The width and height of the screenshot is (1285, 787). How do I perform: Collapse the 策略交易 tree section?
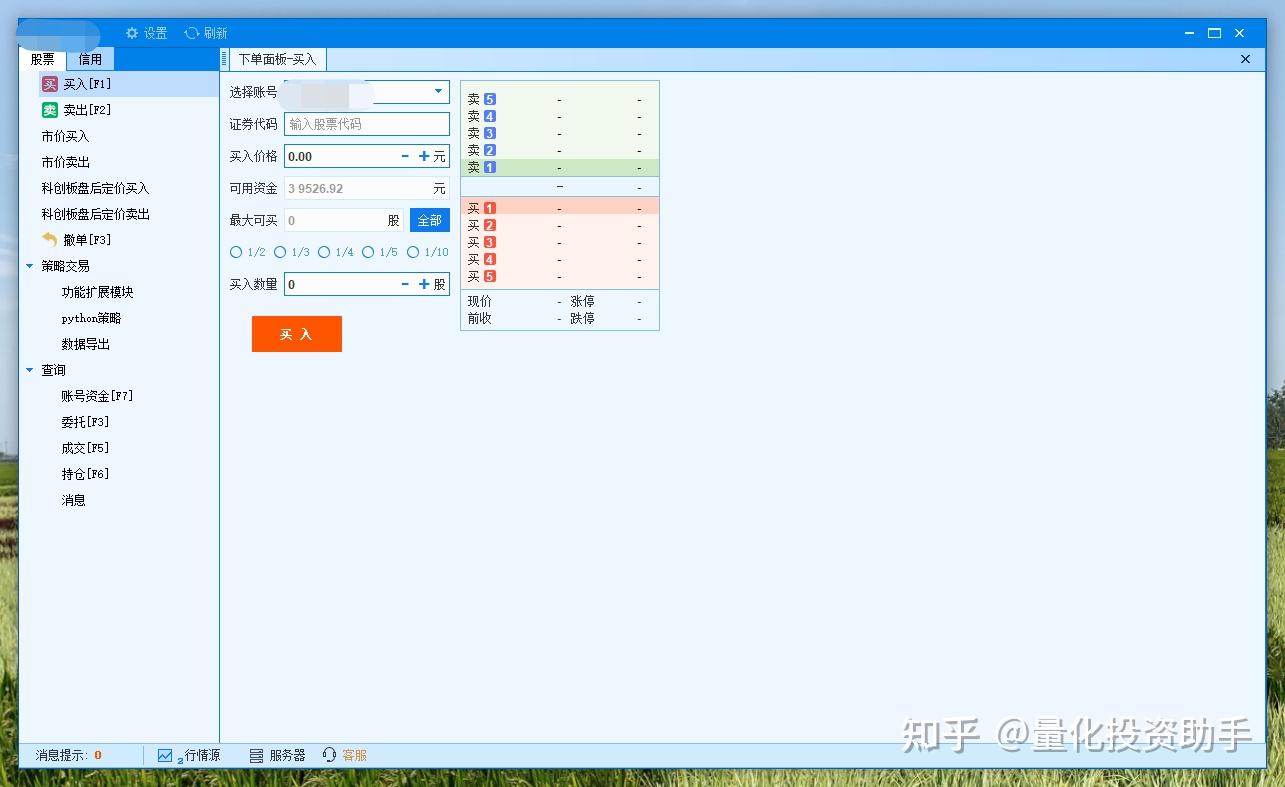tap(29, 265)
